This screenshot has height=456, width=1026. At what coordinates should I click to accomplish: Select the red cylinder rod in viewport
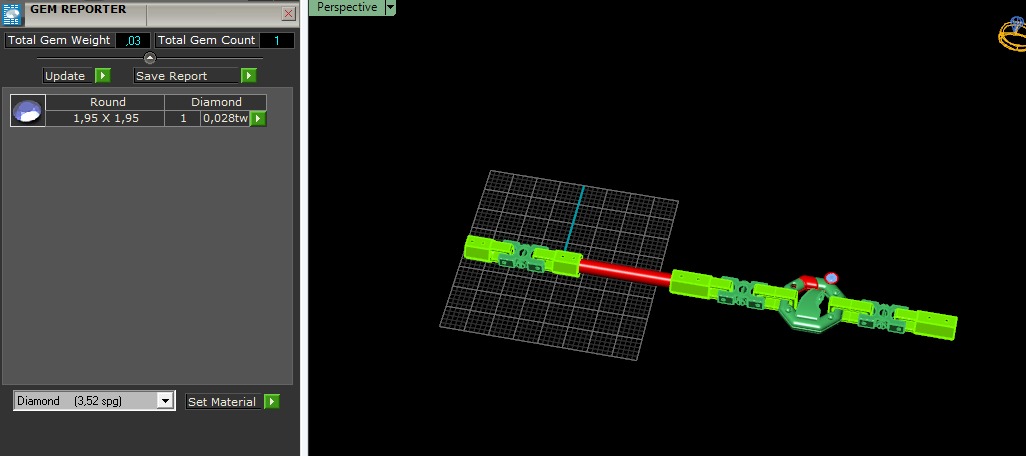[x=625, y=272]
